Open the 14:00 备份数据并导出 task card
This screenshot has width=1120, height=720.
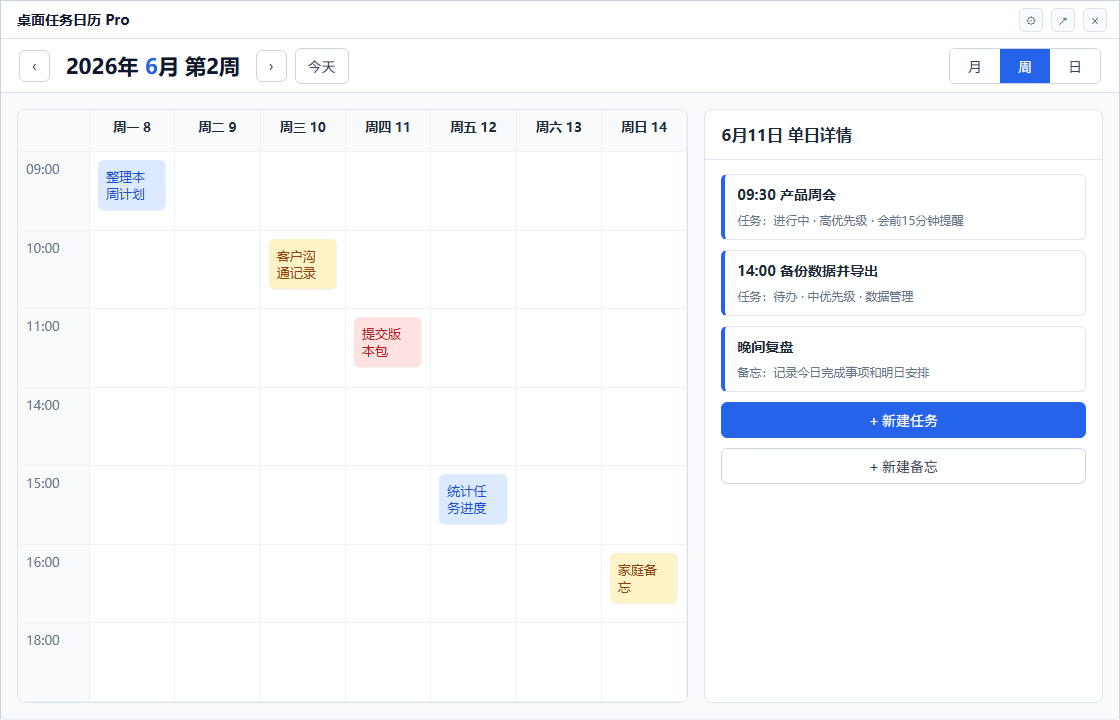(904, 283)
